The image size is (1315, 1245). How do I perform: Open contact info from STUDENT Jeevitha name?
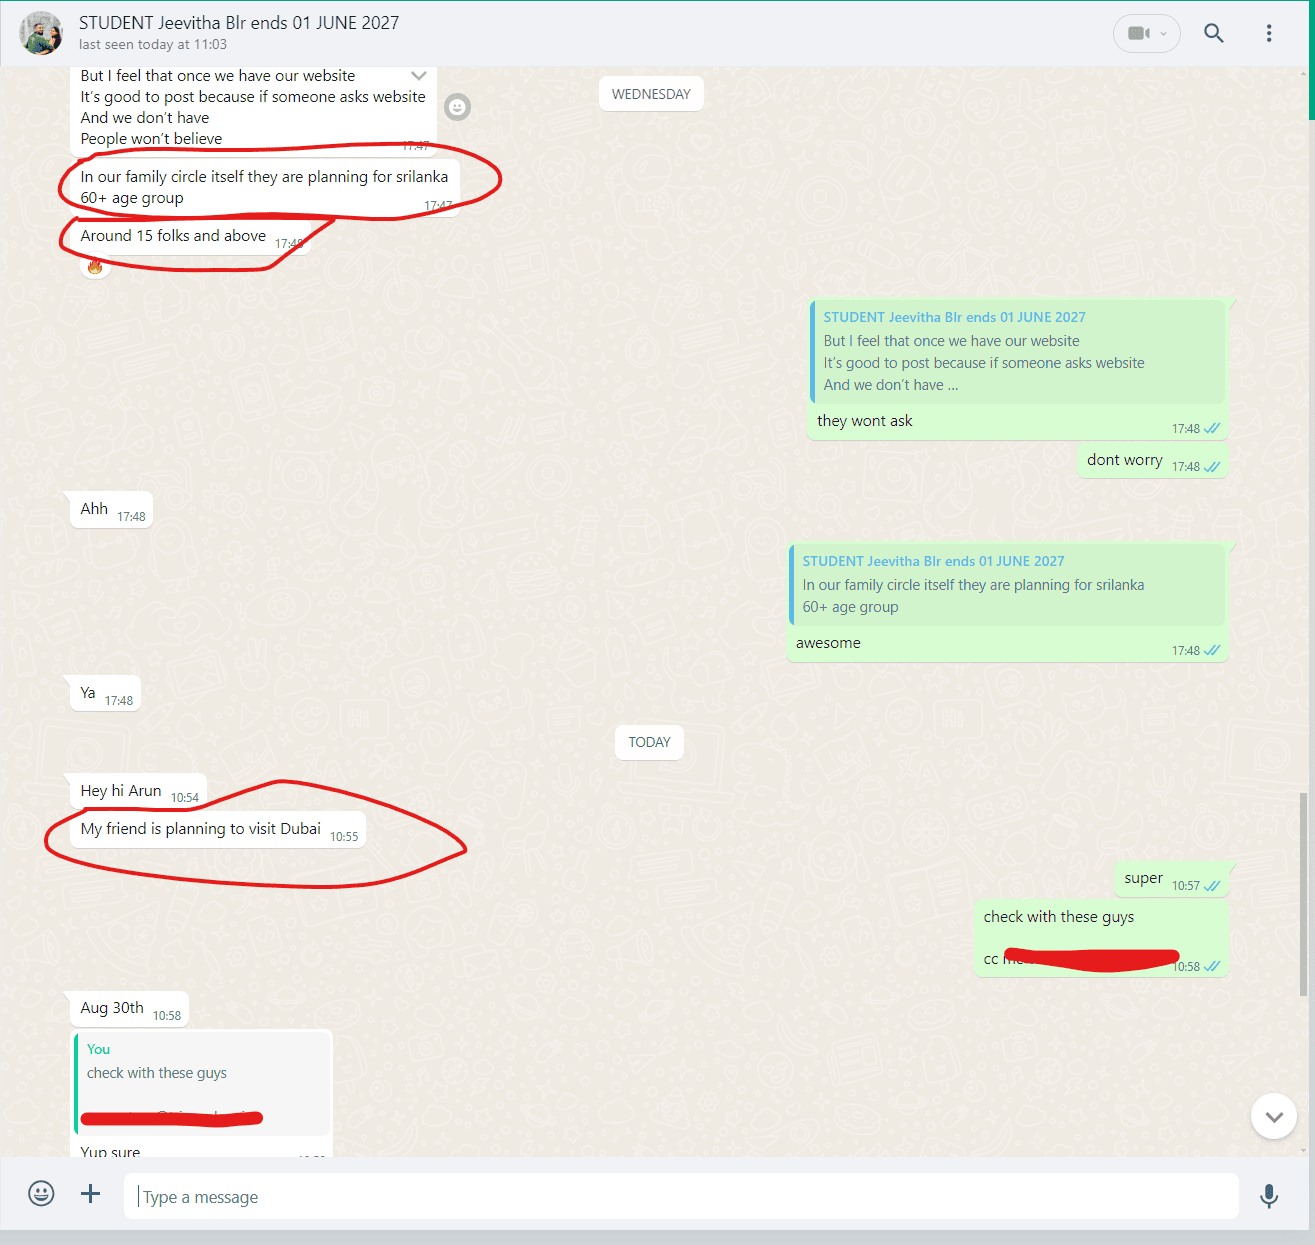[239, 23]
